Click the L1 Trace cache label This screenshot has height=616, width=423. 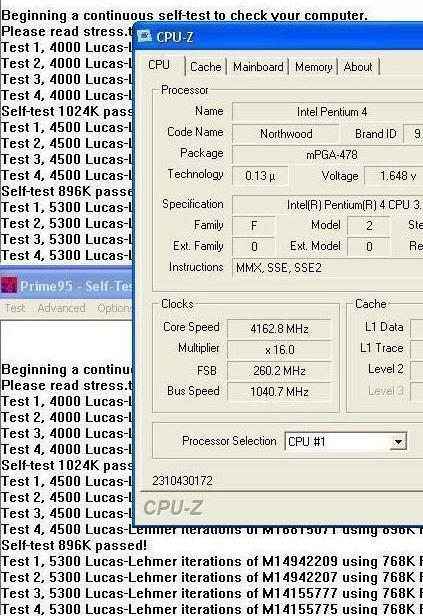point(382,348)
